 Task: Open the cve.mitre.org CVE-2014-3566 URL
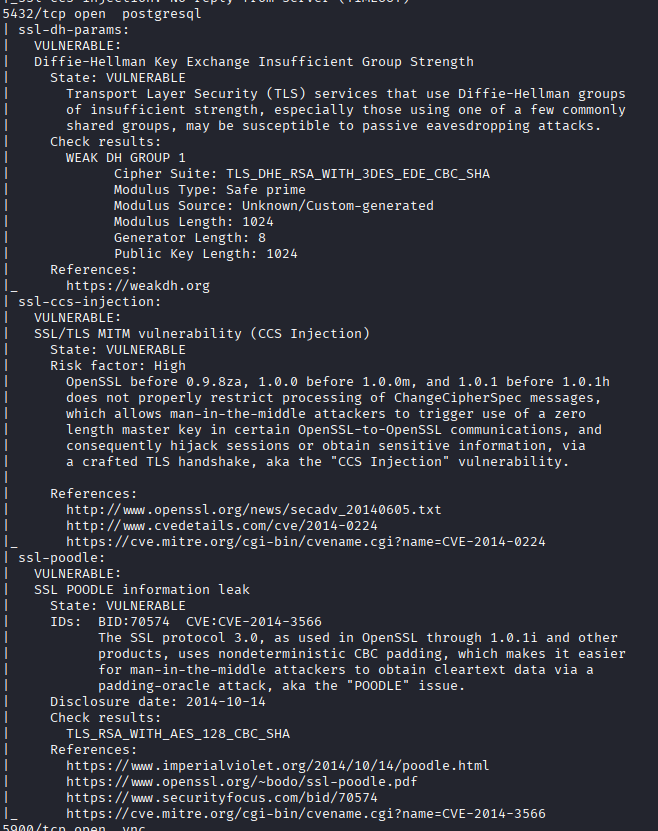click(x=306, y=814)
